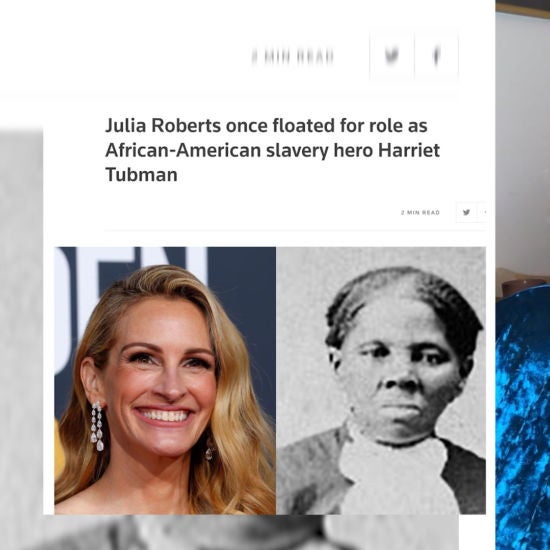The width and height of the screenshot is (550, 550).
Task: Click the cut-off Facebook icon beside small Twitter icon
Action: pos(484,212)
